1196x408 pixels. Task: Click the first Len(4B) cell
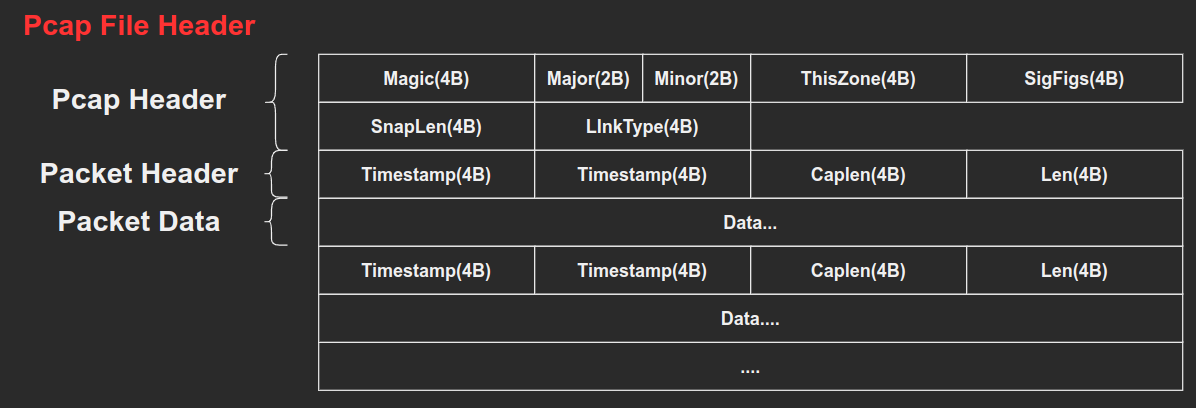[x=1075, y=174]
